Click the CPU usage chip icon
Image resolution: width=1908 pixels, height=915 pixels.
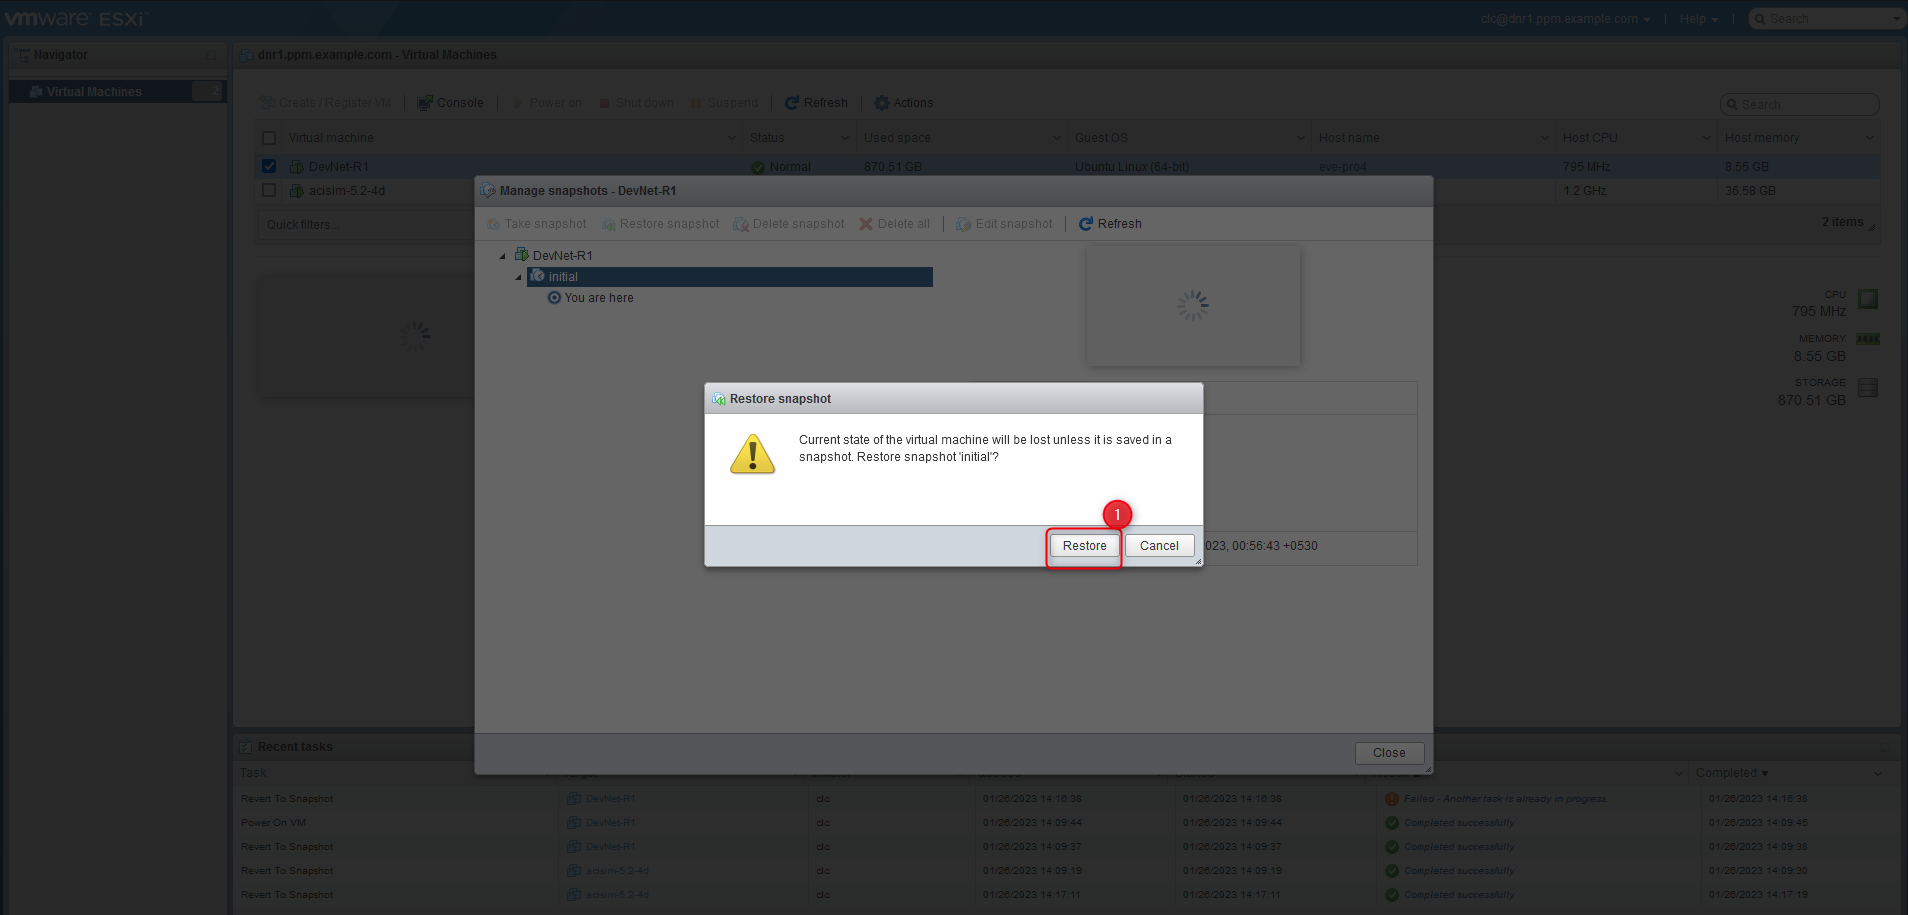coord(1868,299)
